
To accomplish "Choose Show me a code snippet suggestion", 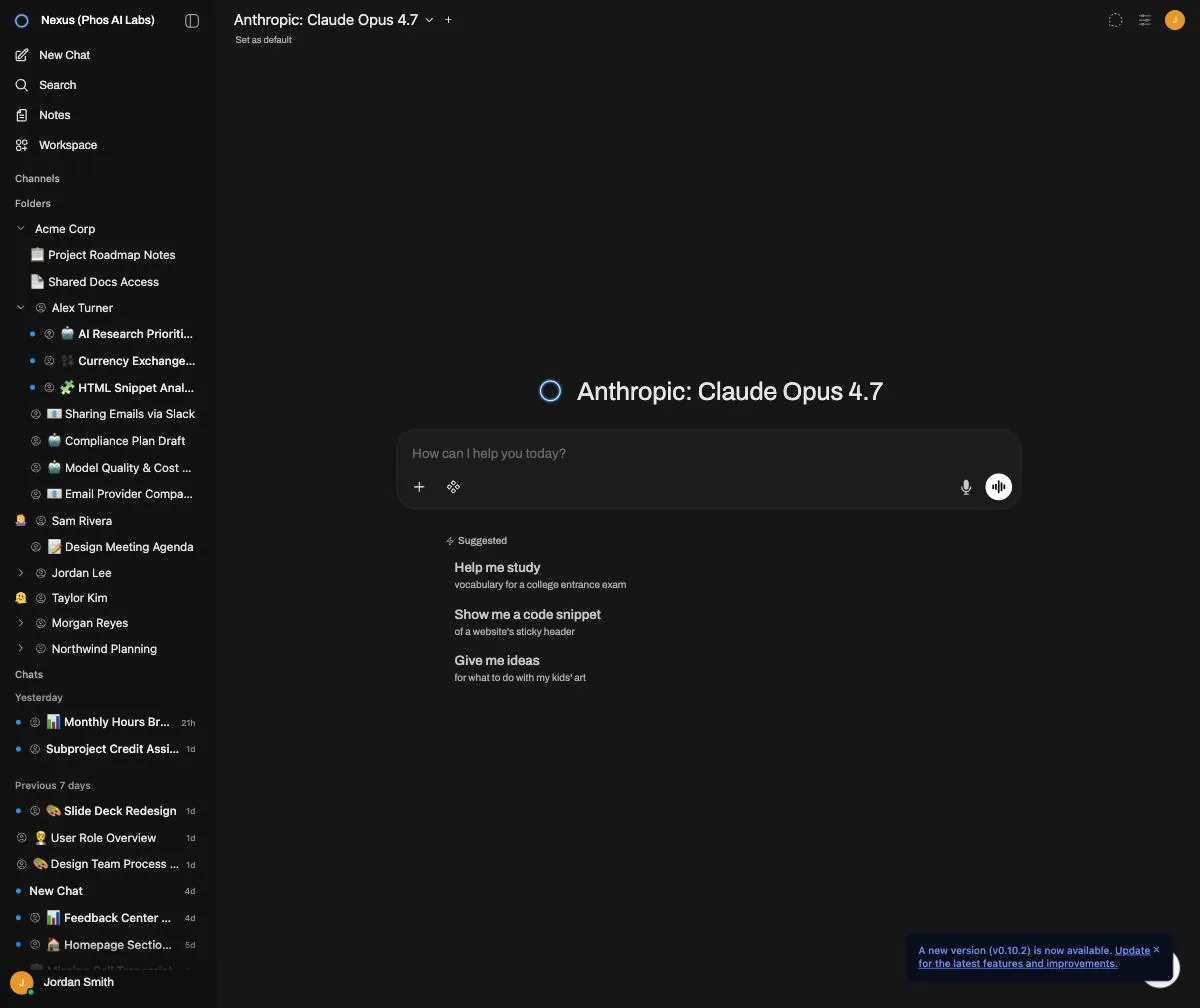I will [x=528, y=622].
